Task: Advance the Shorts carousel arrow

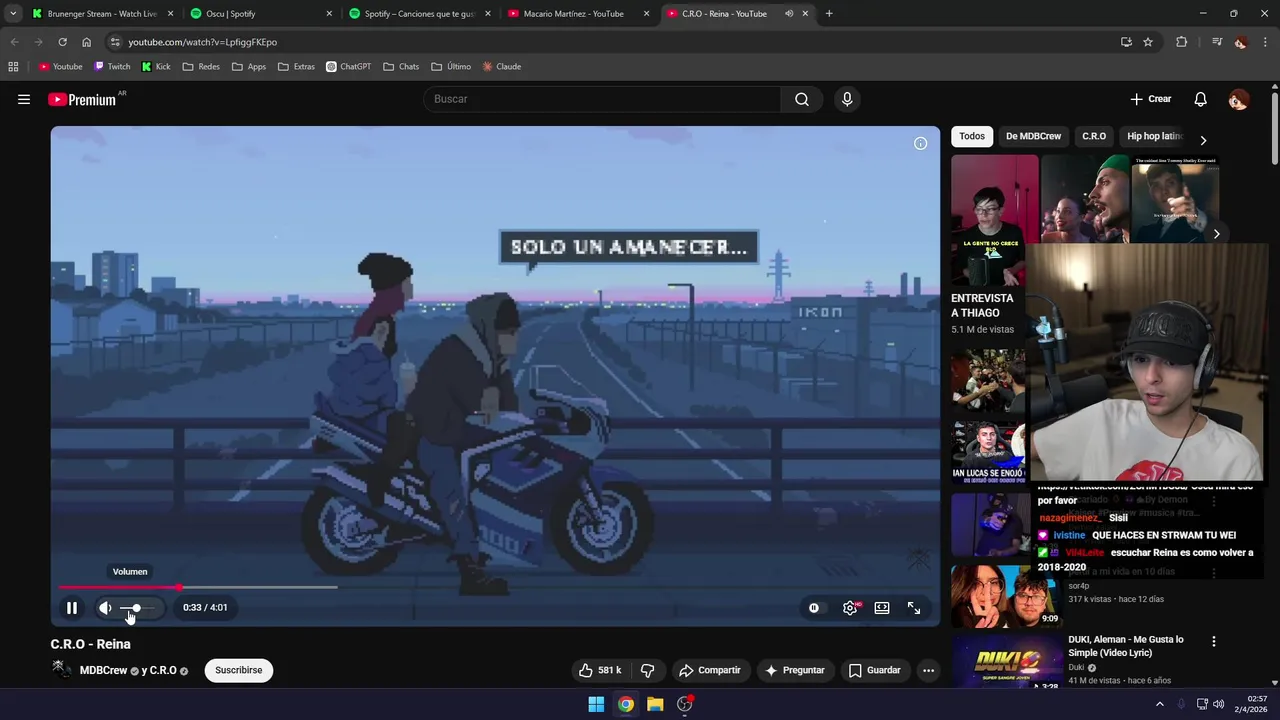Action: point(1216,234)
